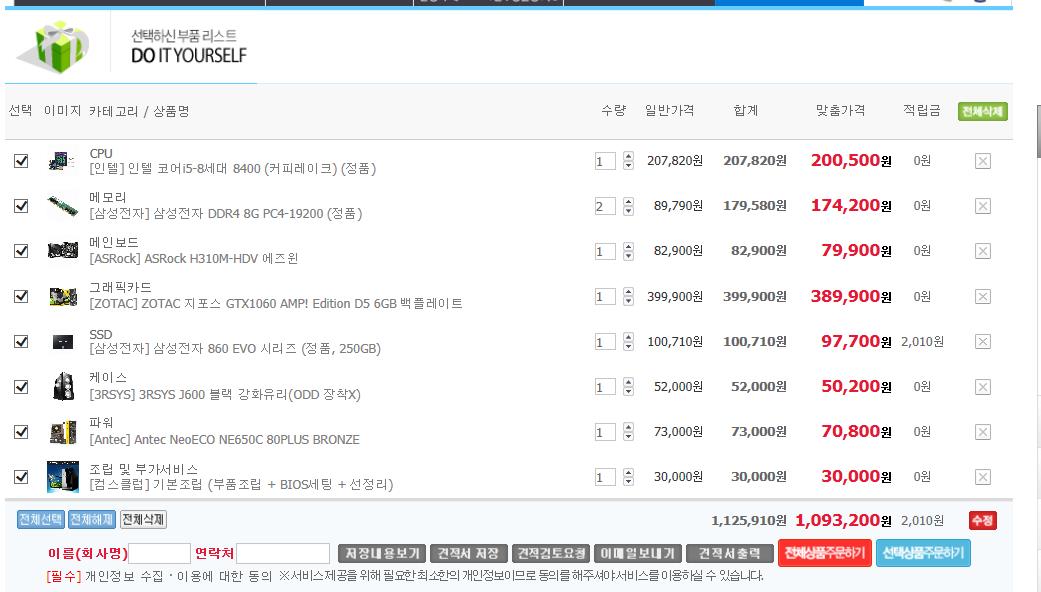Image resolution: width=1041 pixels, height=592 pixels.
Task: Open the Antec NeoECO power supply image
Action: [x=62, y=432]
